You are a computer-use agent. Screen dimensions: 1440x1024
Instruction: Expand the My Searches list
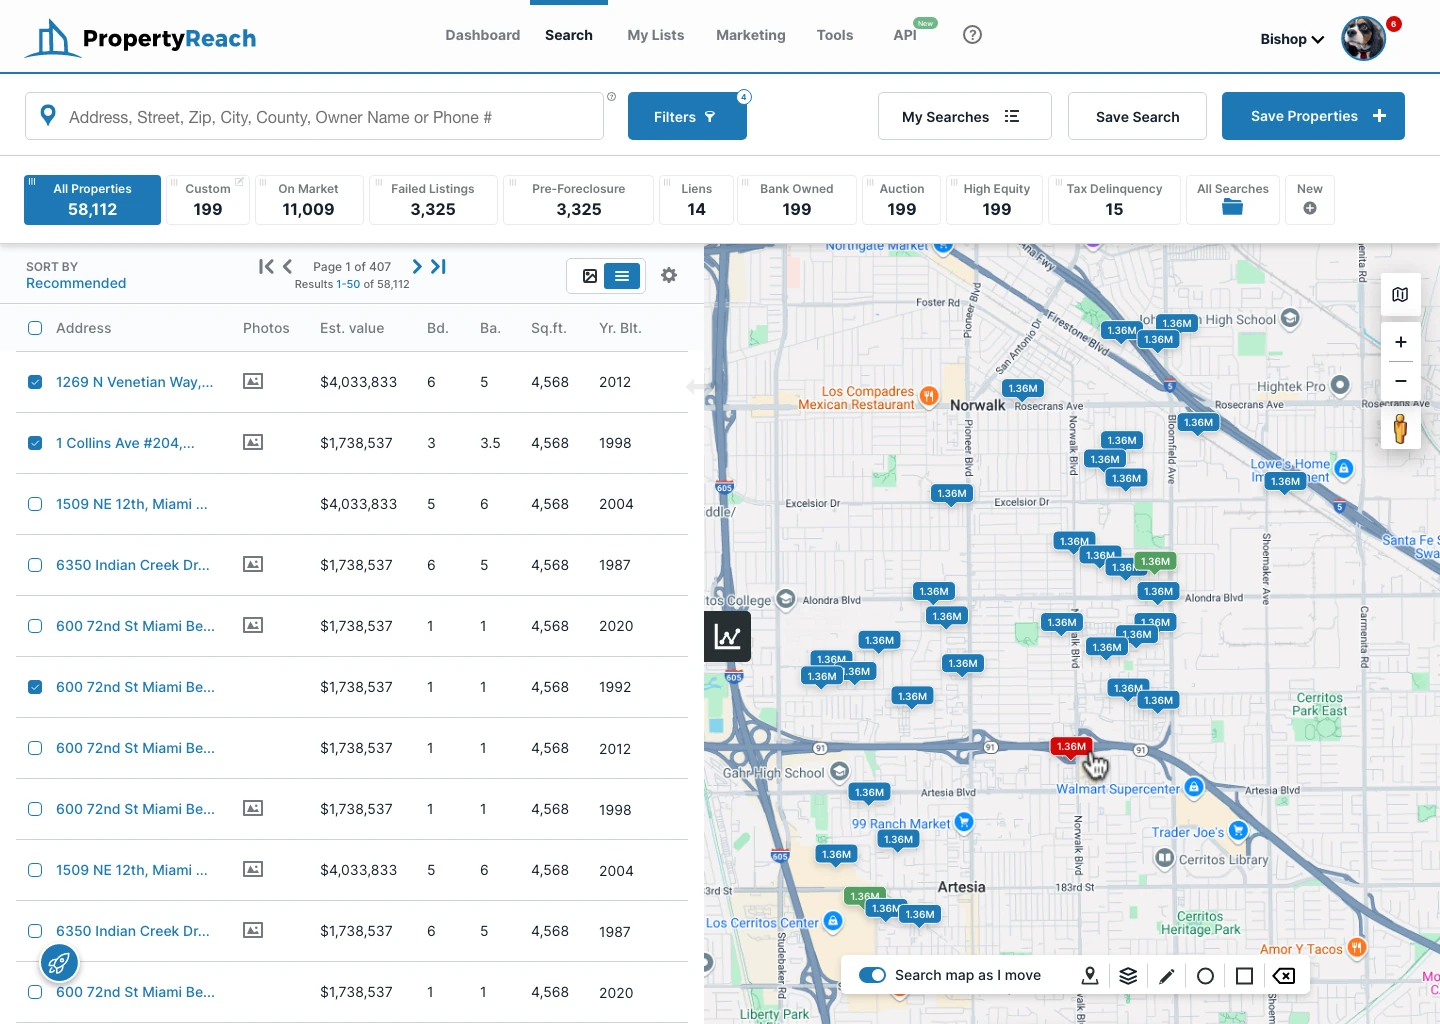(964, 116)
